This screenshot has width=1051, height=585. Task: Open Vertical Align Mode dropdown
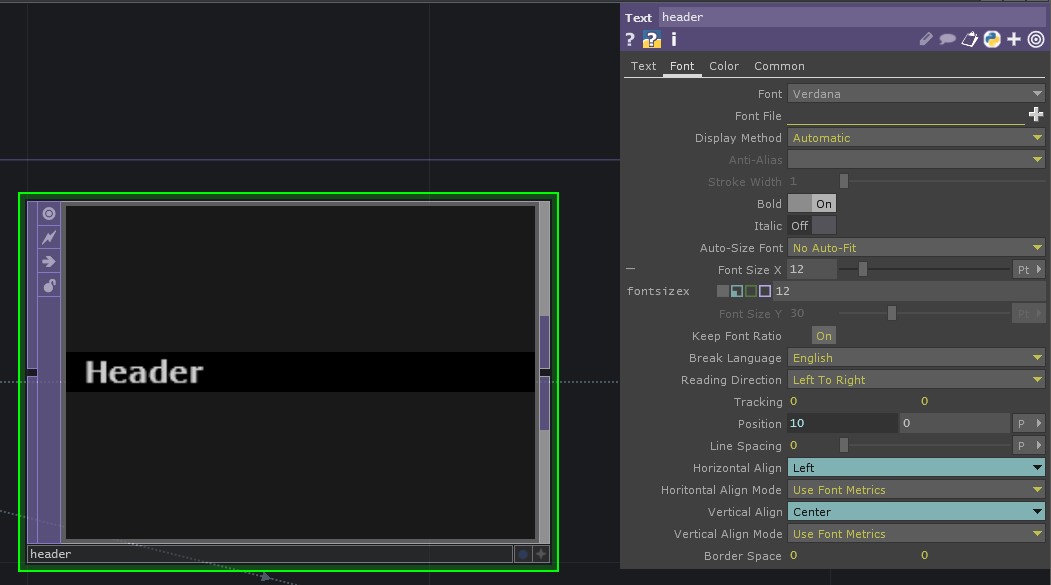(916, 534)
